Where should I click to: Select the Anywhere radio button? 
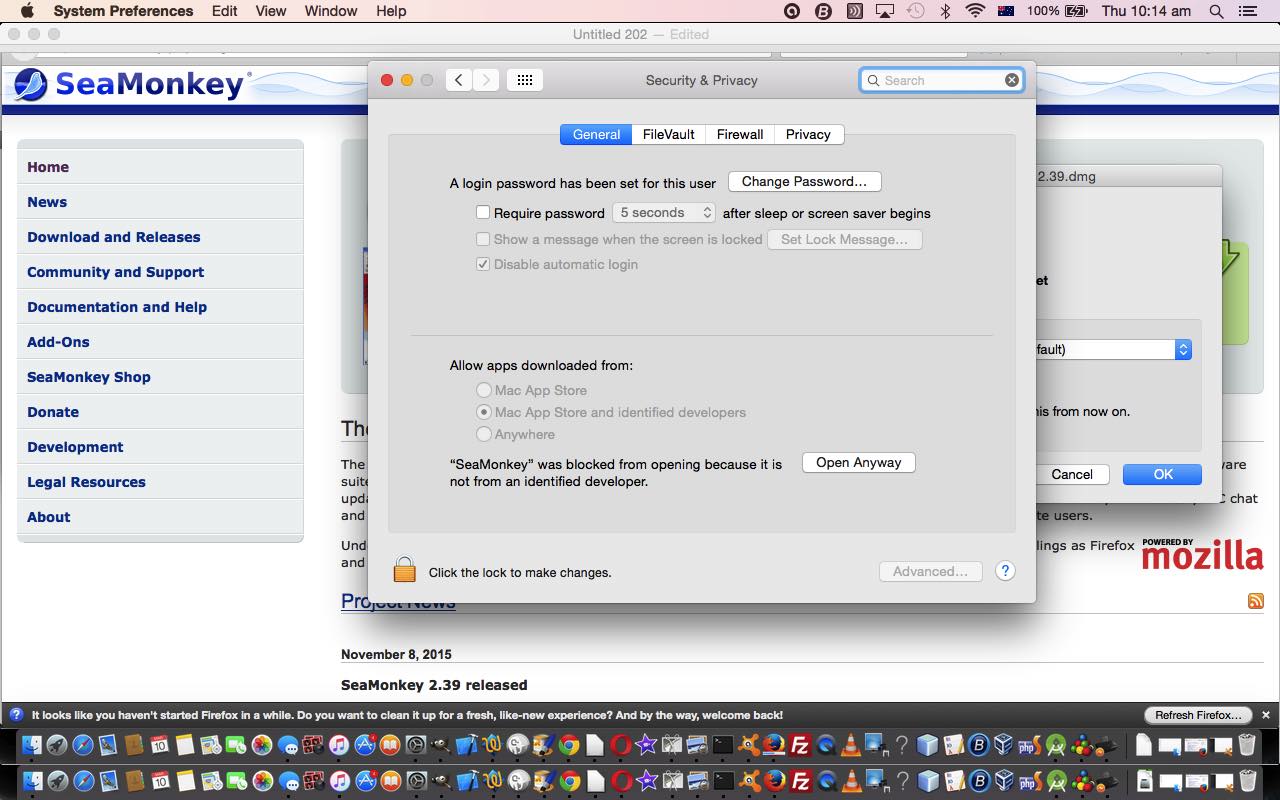pos(484,434)
